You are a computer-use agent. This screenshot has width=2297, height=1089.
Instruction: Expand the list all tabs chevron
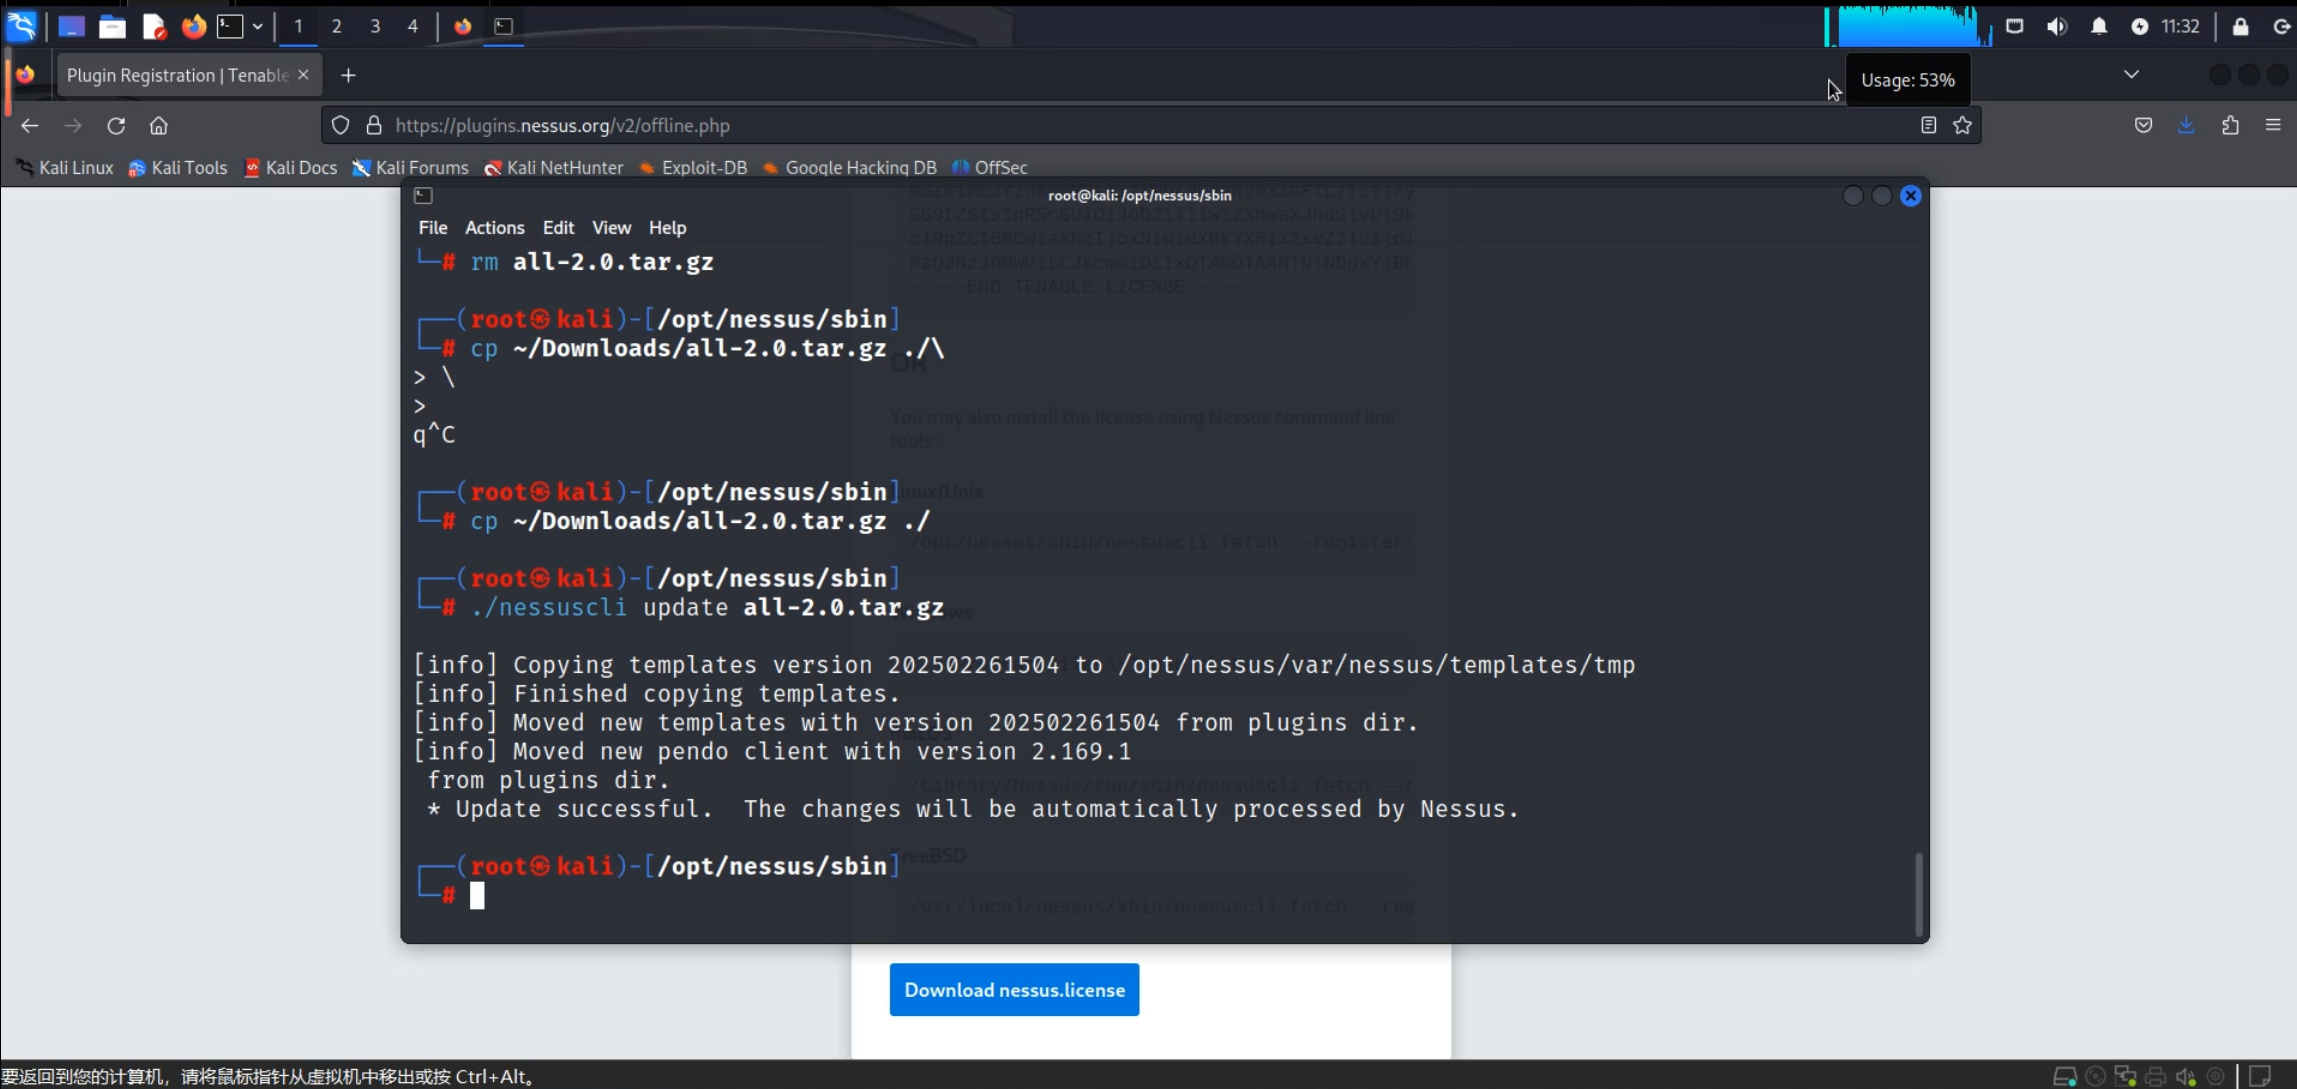(2131, 75)
